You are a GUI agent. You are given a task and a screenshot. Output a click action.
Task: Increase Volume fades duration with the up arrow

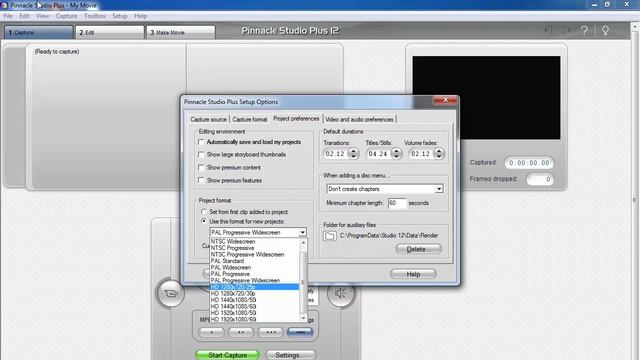(439, 151)
